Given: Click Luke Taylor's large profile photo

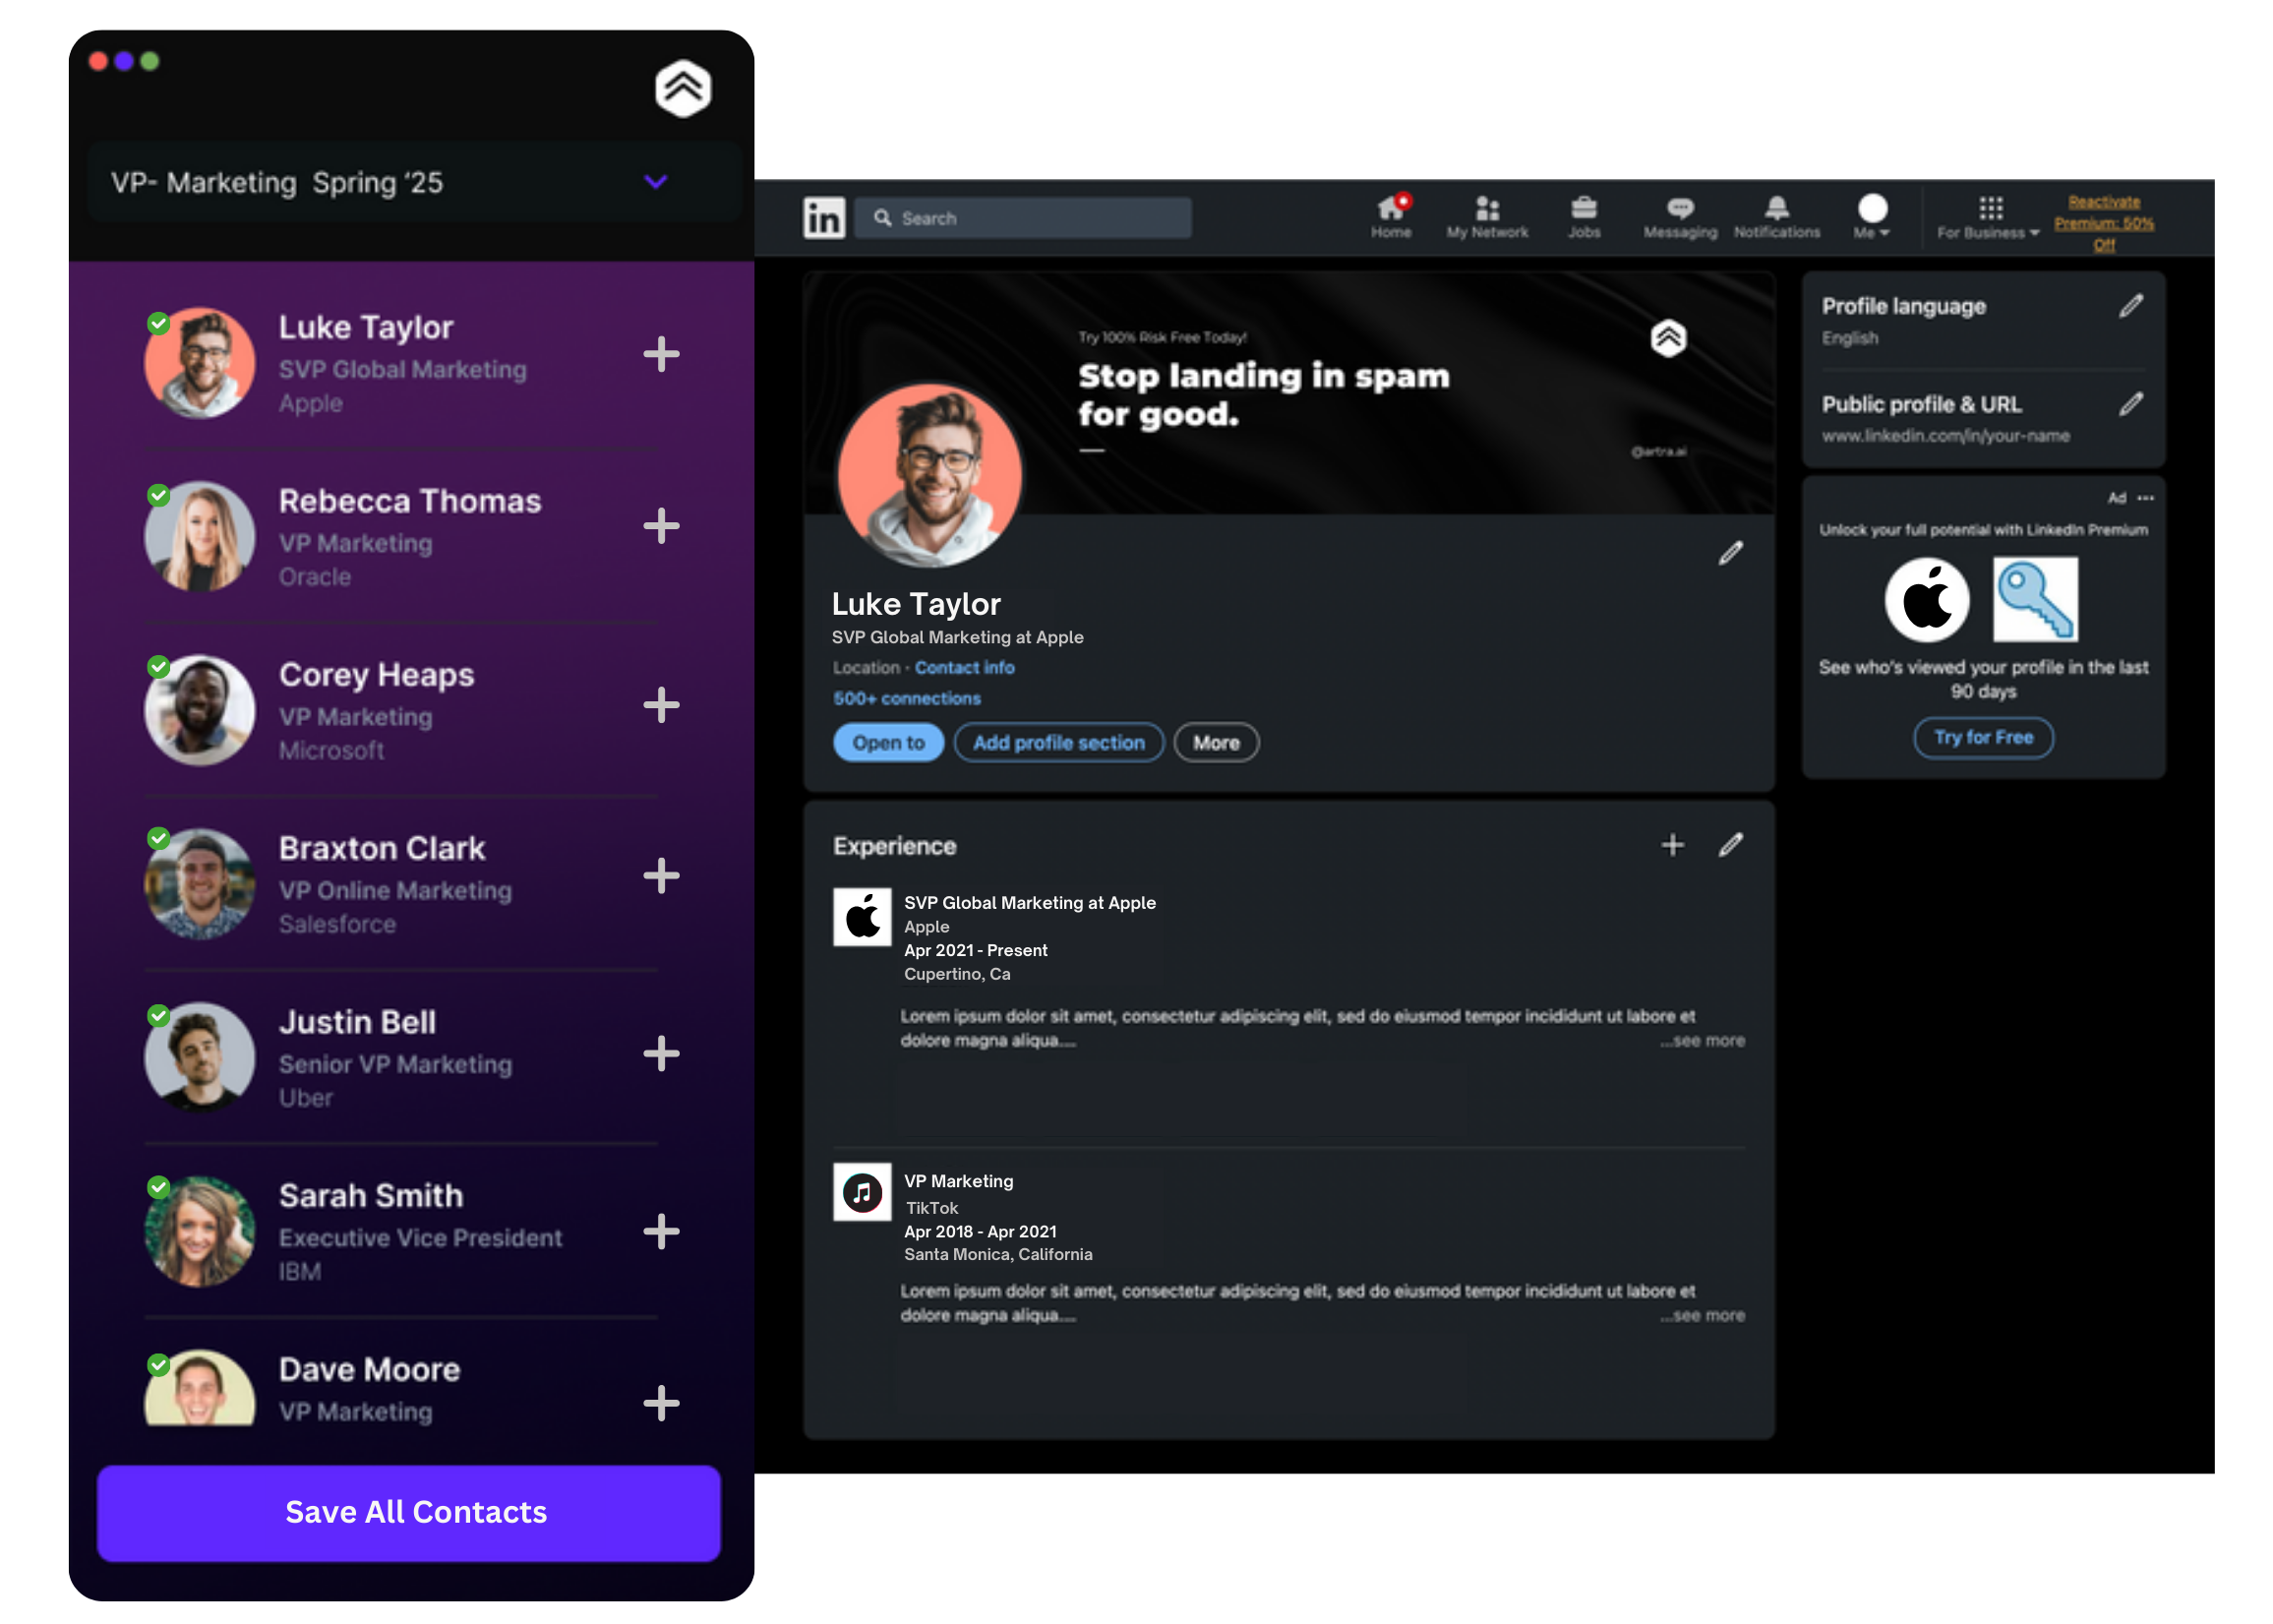Looking at the screenshot, I should tap(929, 477).
